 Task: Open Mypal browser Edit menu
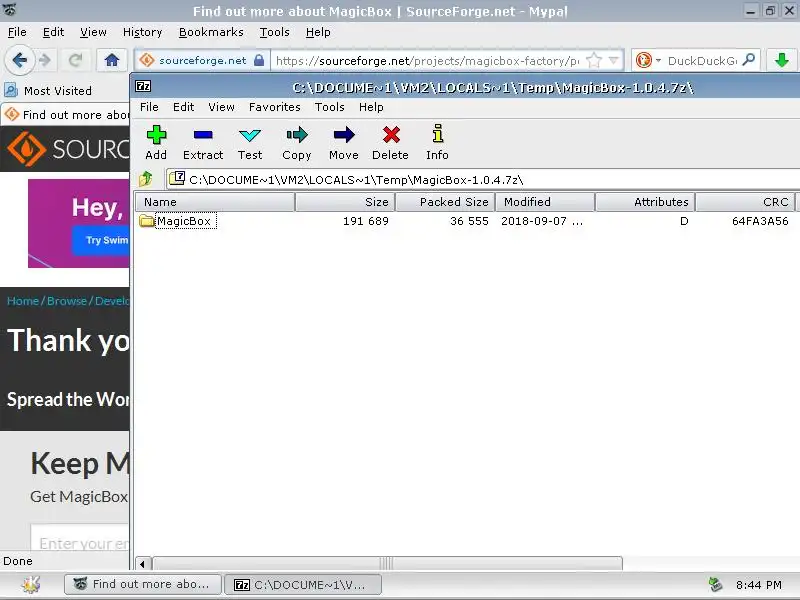coord(54,32)
